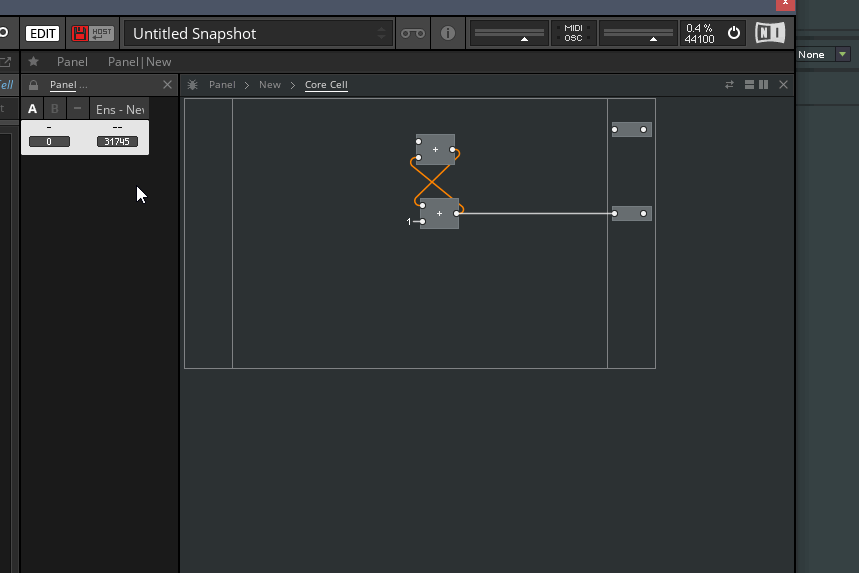Split the structure view horizontally
The image size is (859, 573).
[x=749, y=84]
